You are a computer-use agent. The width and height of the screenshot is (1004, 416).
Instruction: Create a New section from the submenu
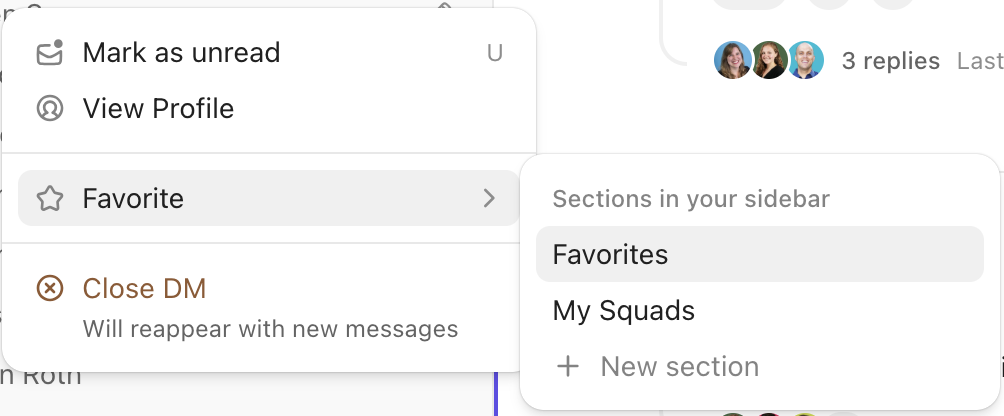pos(679,366)
